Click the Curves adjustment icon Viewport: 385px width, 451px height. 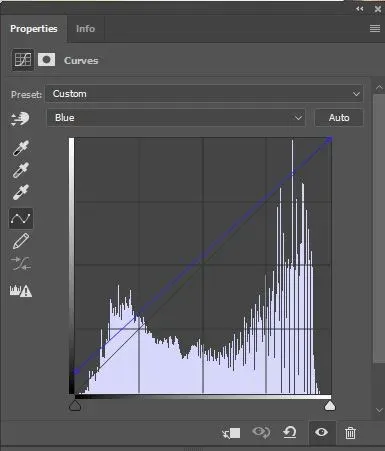tap(23, 60)
